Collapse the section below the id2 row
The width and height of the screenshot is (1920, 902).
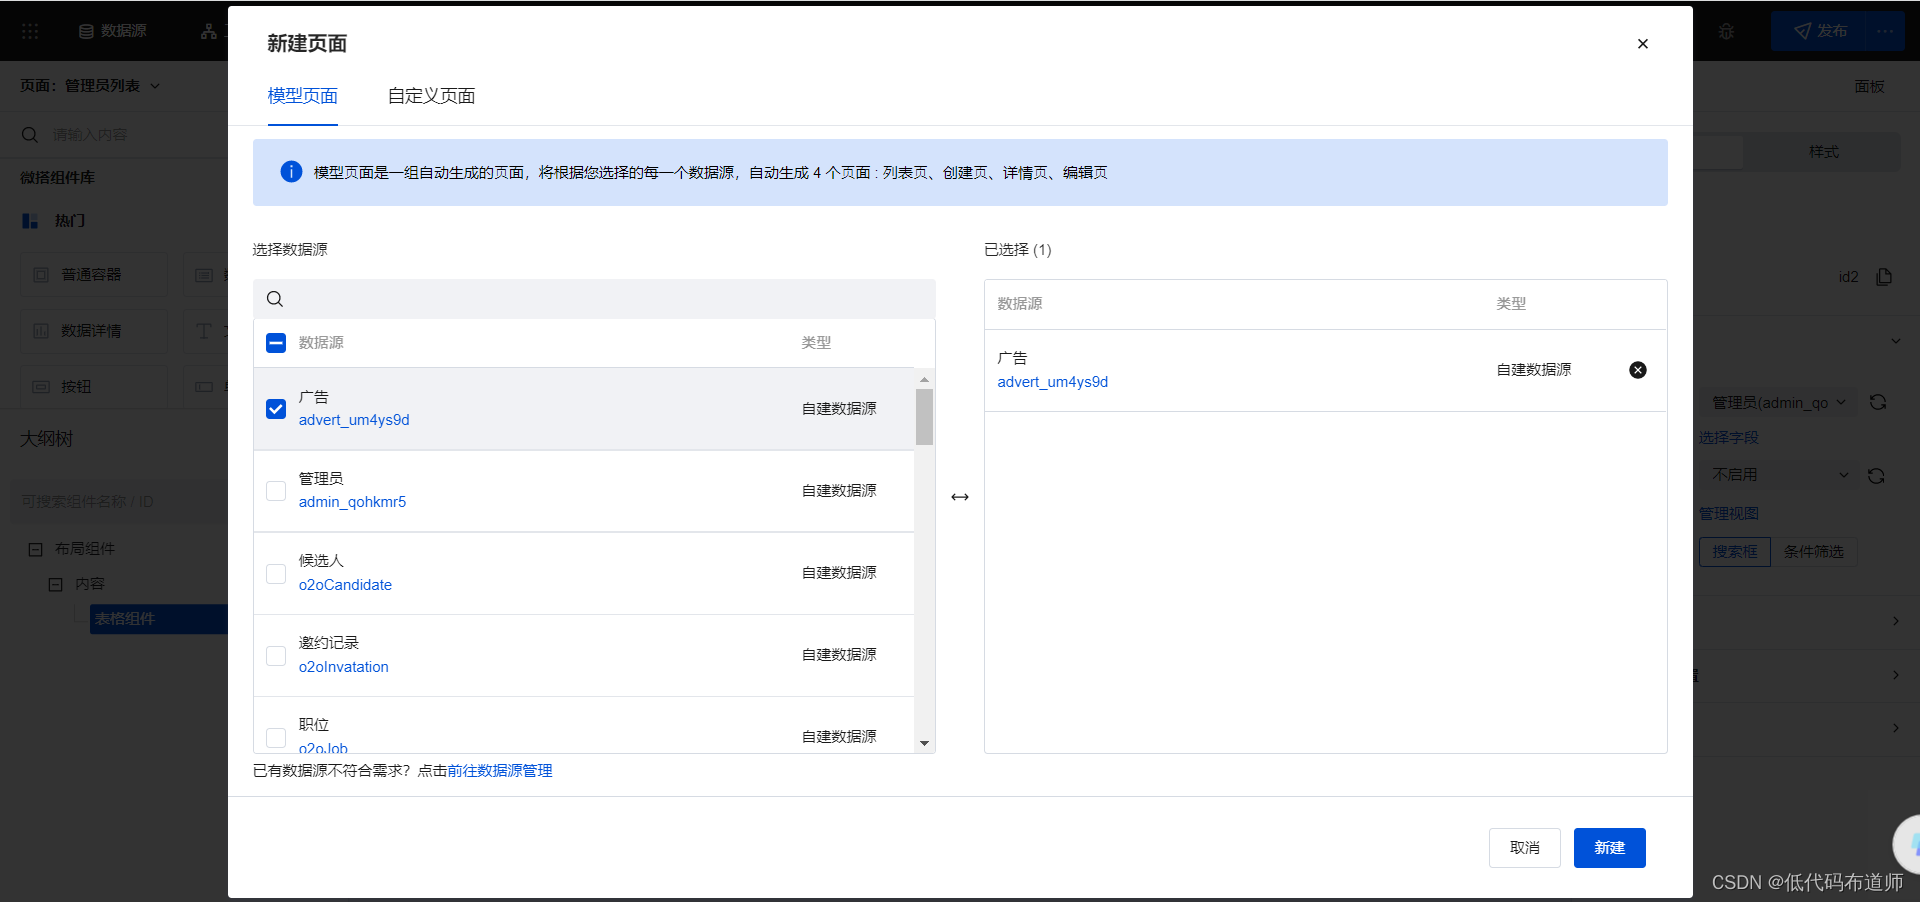1895,341
